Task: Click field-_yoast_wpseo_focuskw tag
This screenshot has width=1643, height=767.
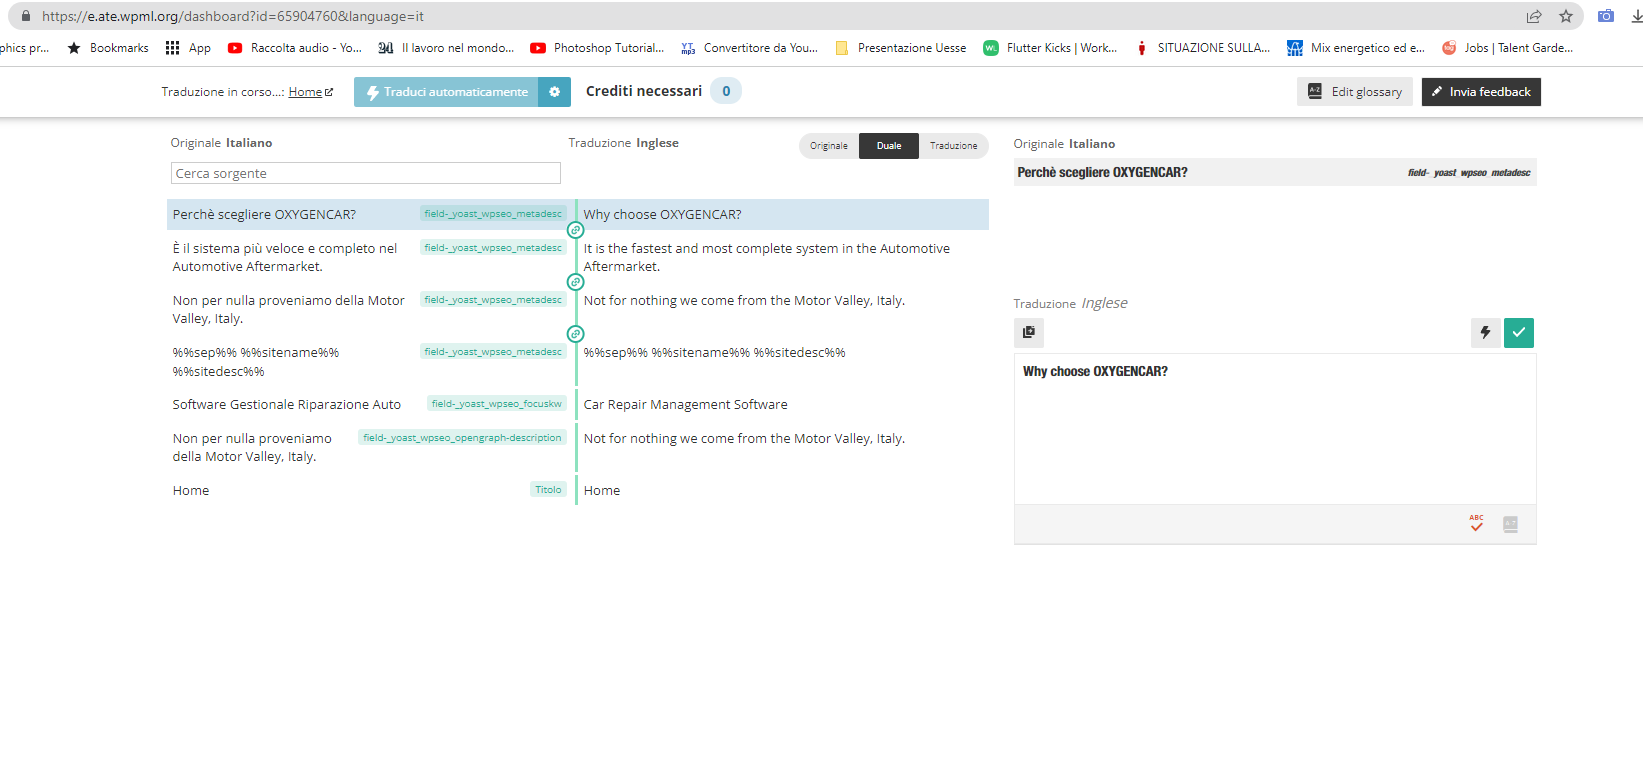Action: coord(497,404)
